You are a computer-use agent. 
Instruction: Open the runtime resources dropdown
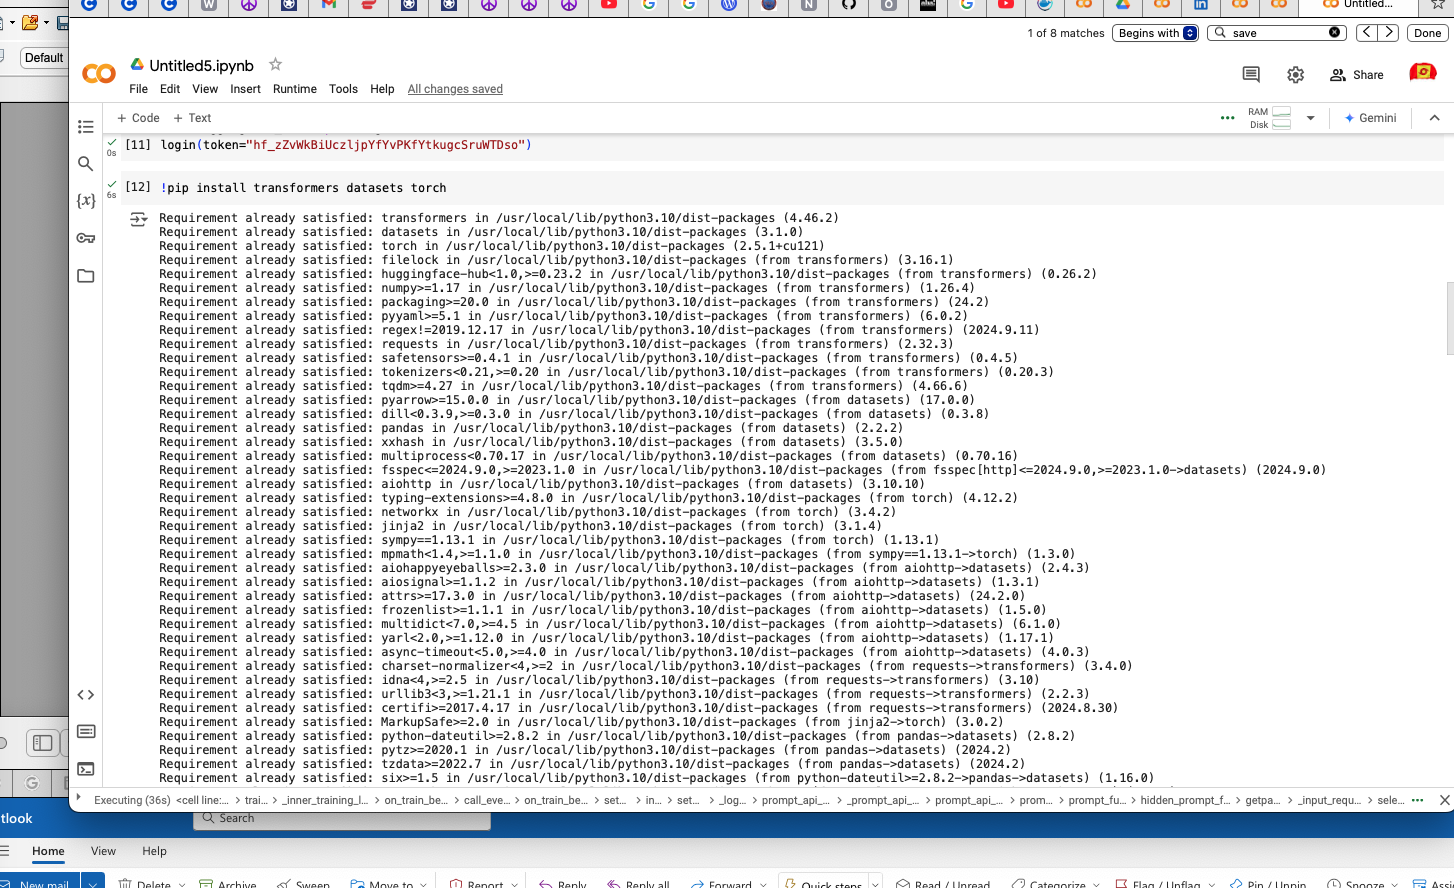click(1311, 118)
